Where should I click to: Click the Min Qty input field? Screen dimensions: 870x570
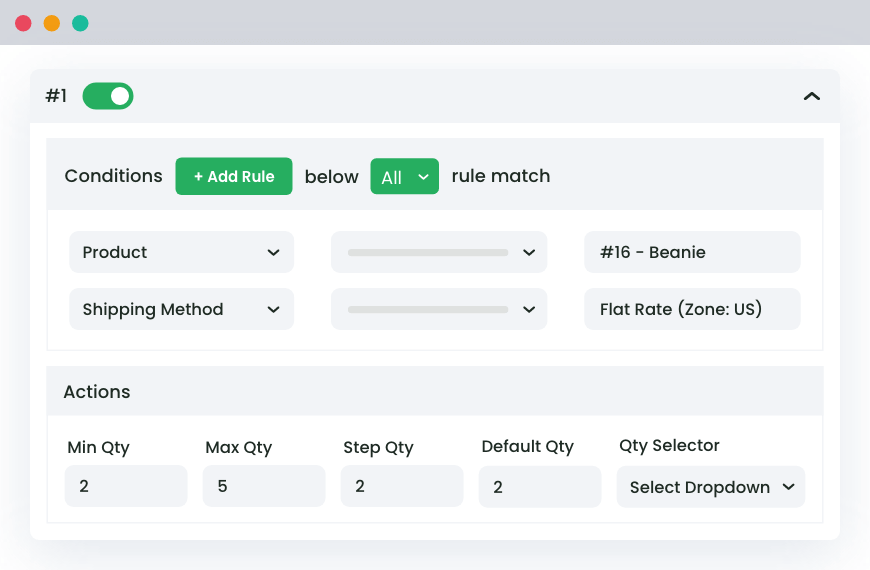coord(126,486)
